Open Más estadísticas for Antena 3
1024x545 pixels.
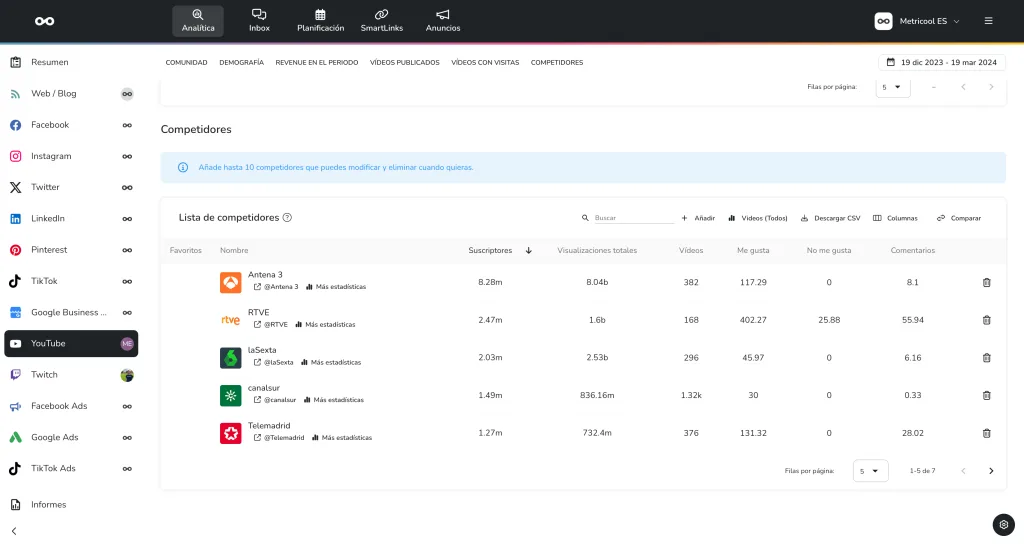(336, 287)
